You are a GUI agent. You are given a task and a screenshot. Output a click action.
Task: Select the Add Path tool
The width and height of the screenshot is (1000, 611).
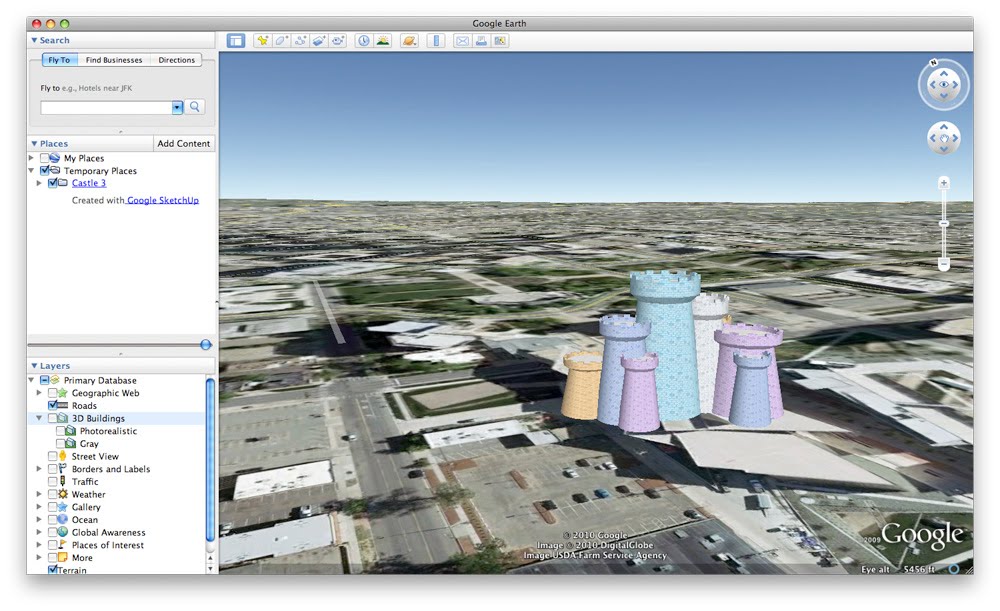[x=300, y=41]
